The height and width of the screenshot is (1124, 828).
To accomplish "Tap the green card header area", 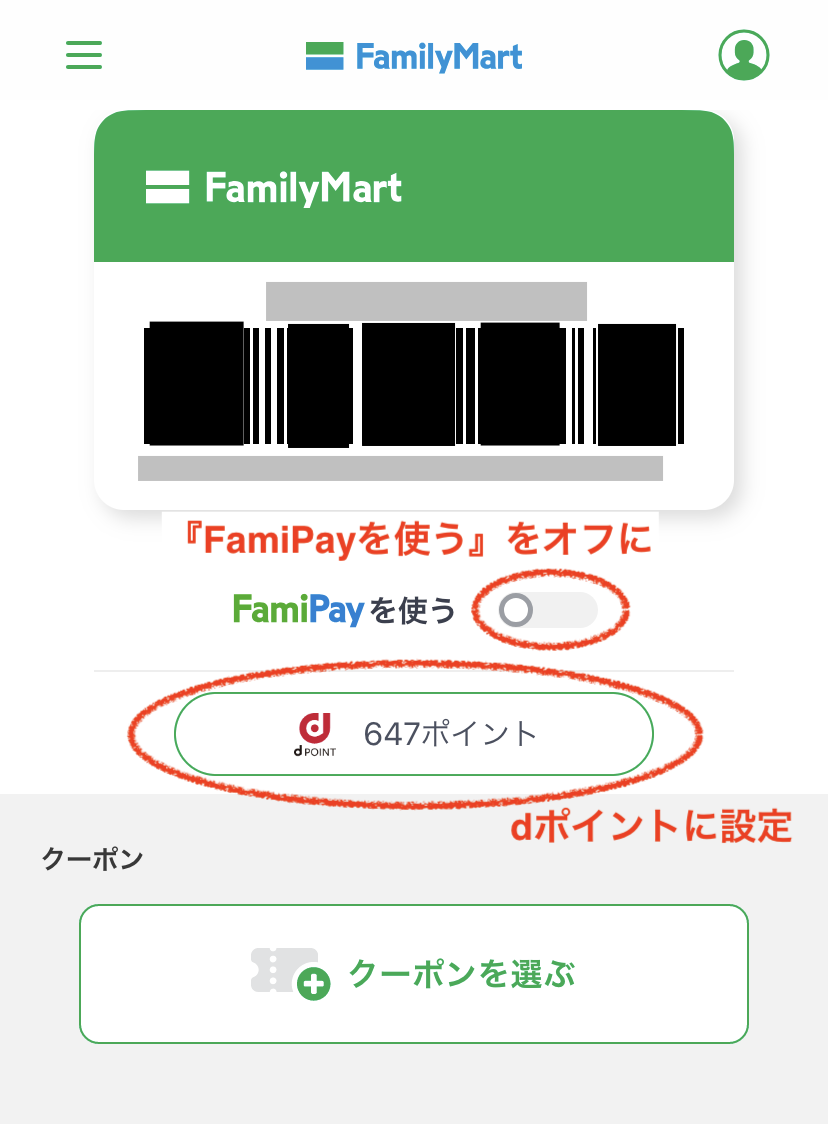I will tap(414, 186).
